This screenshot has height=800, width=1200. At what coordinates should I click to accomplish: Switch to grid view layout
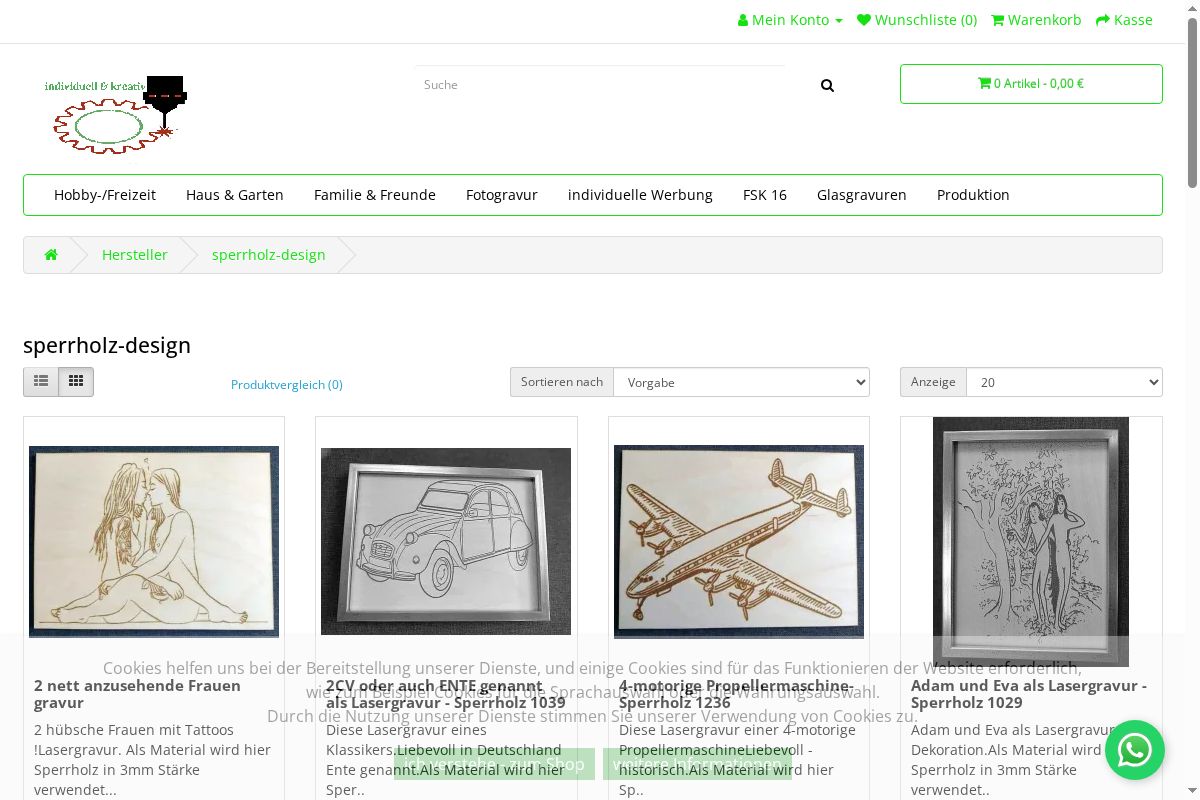point(76,382)
